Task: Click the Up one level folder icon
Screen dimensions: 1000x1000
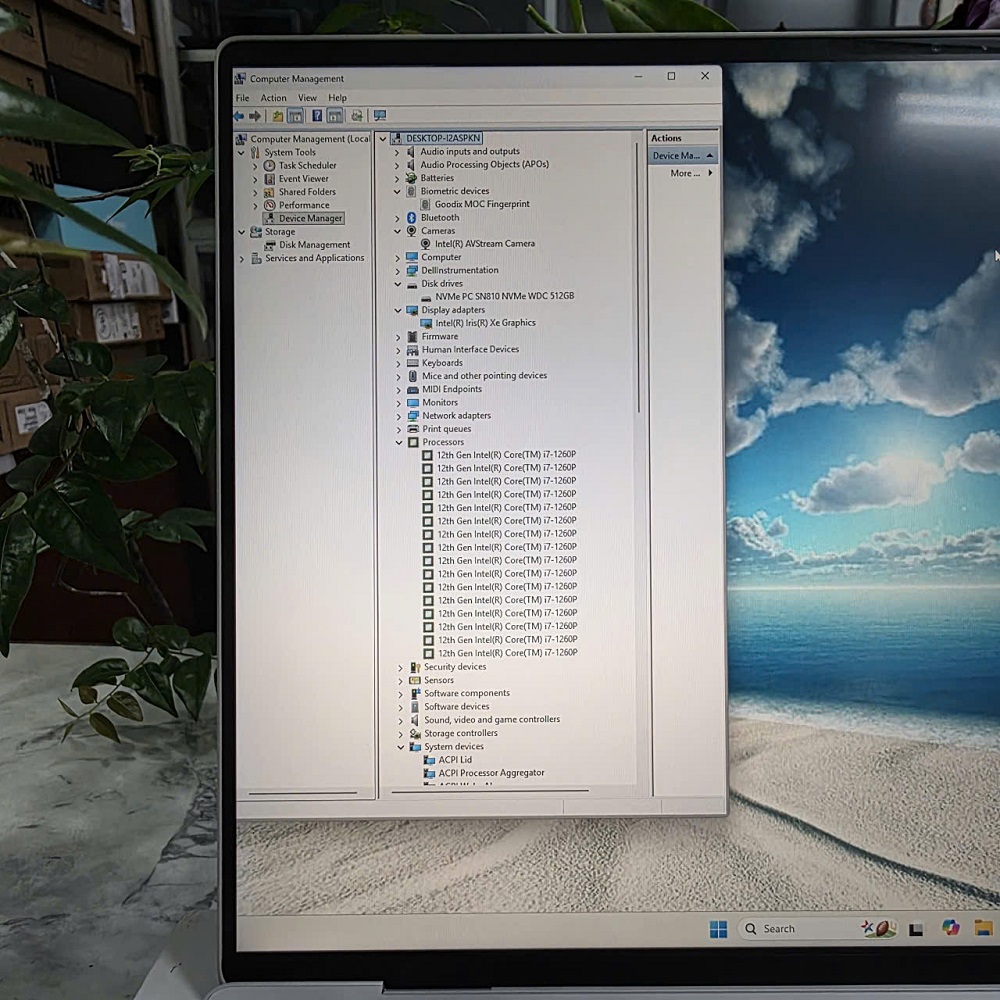Action: click(277, 115)
